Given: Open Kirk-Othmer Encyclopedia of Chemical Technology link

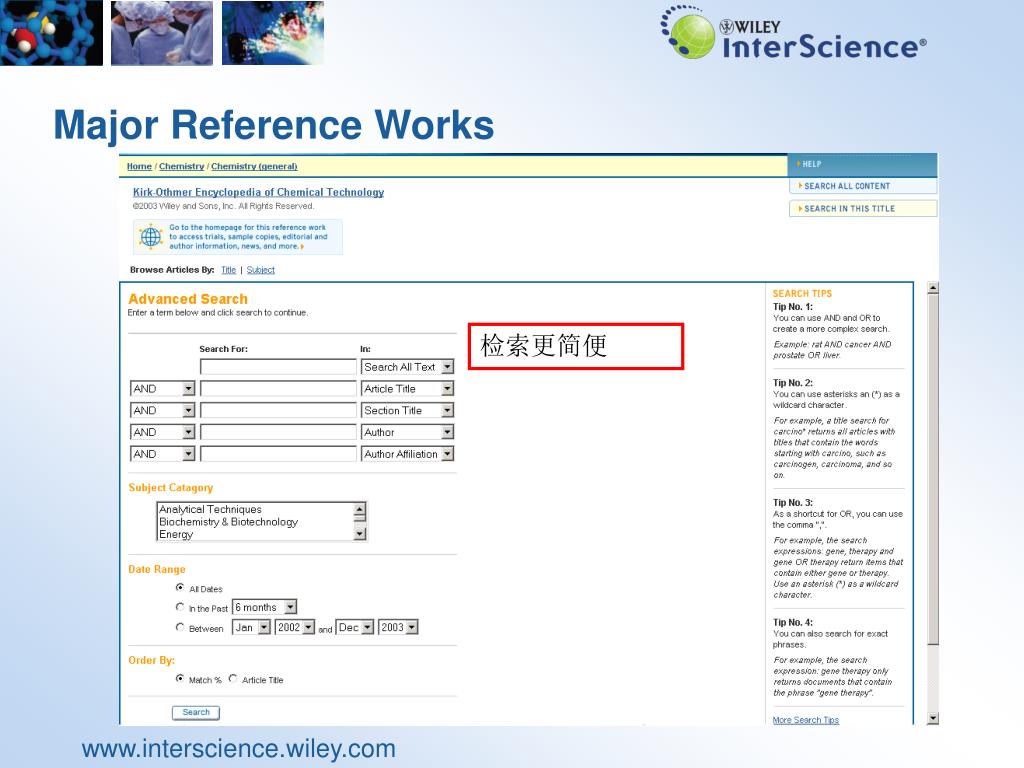Looking at the screenshot, I should pyautogui.click(x=259, y=192).
